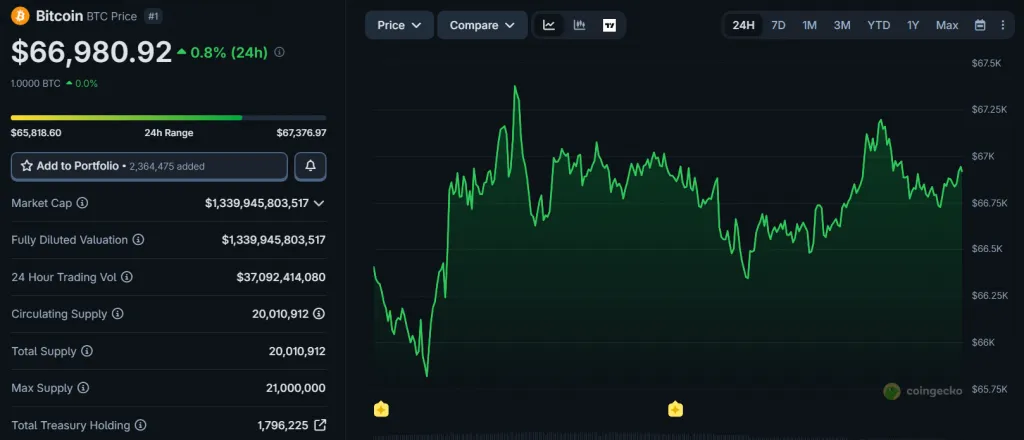Open Fully Diluted Valuation info icon
1024x440 pixels.
point(138,240)
